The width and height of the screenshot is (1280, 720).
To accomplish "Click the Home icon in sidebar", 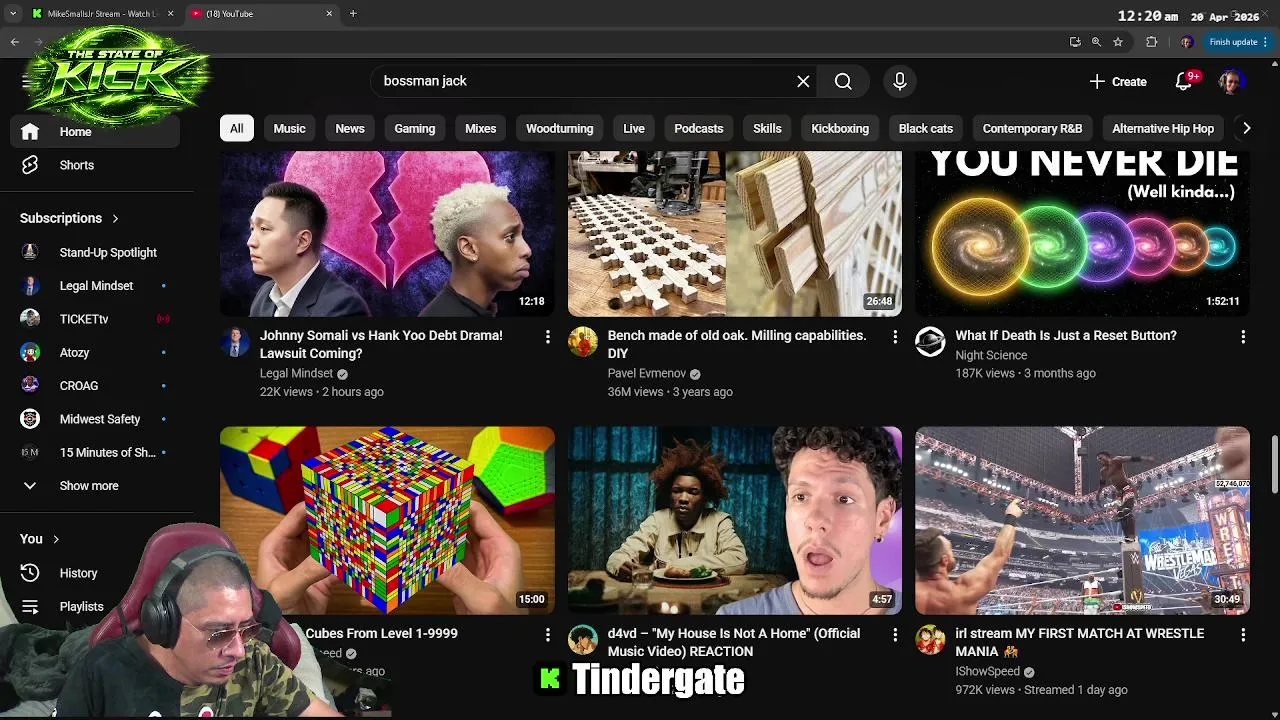I will click(x=30, y=132).
